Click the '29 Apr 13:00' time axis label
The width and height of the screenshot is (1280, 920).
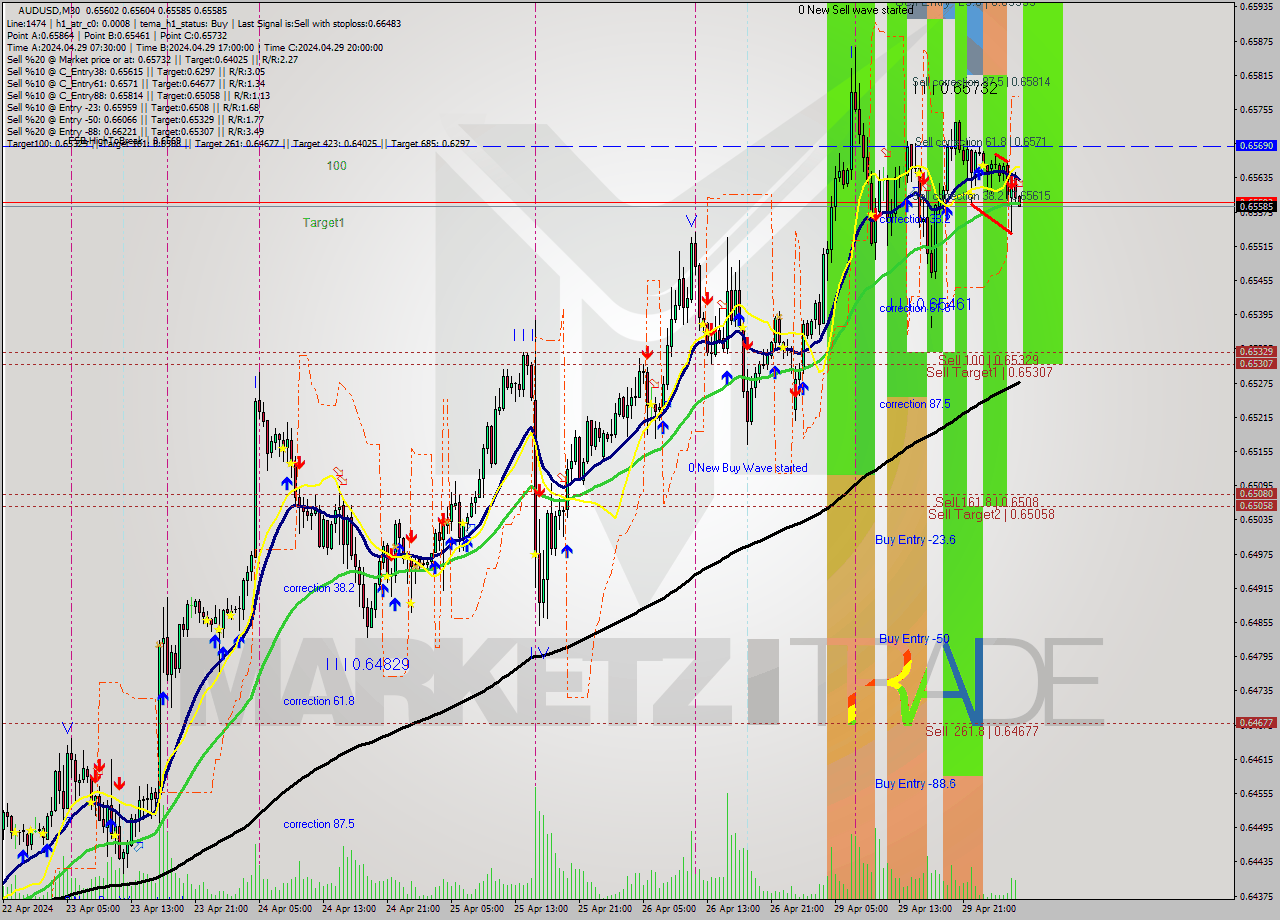coord(926,909)
